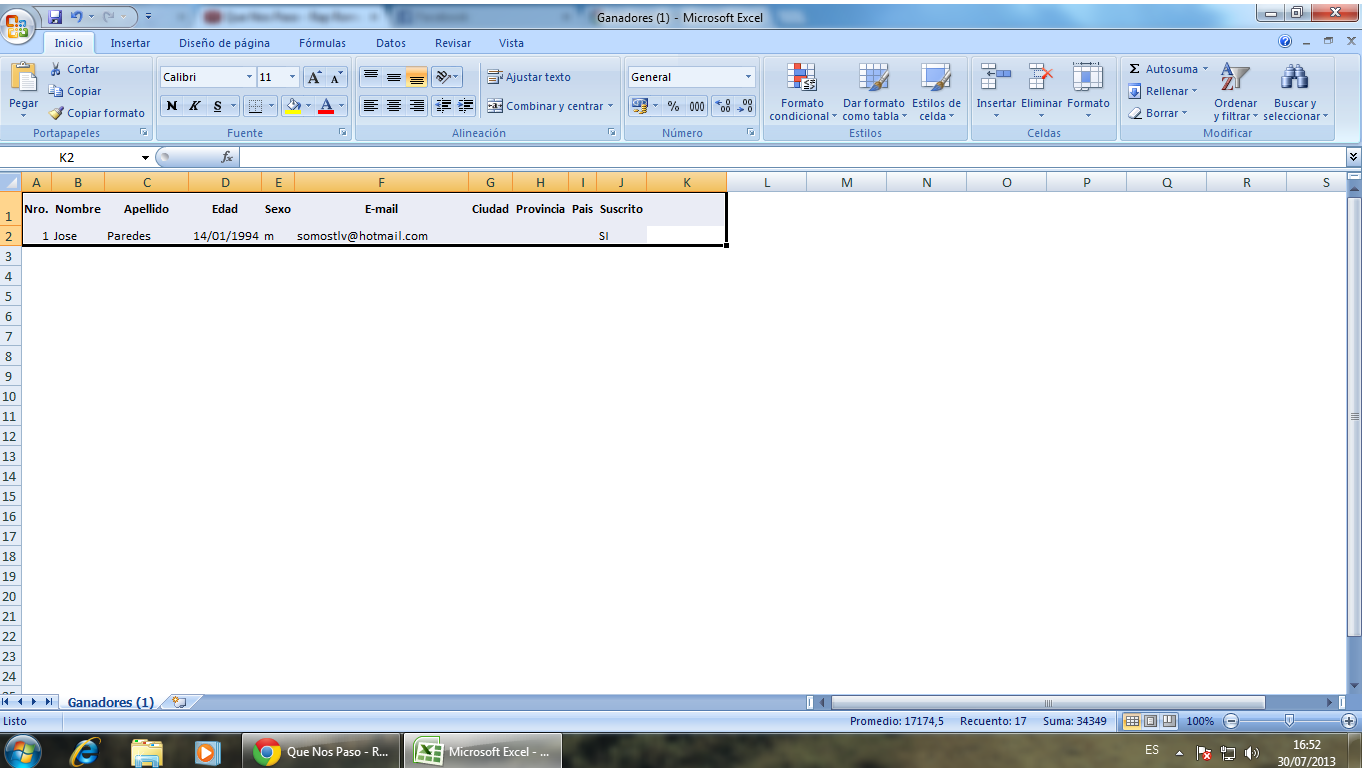Select Copiar formato paintbrush
The height and width of the screenshot is (768, 1366).
97,113
